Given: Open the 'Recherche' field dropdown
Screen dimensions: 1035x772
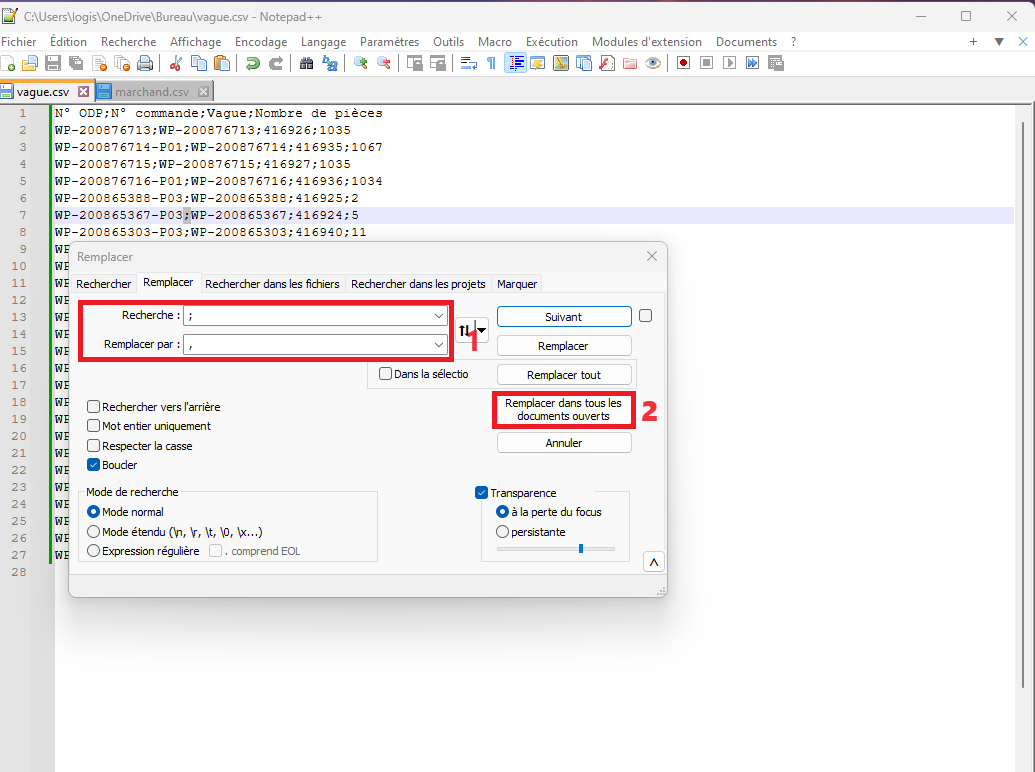Looking at the screenshot, I should 439,316.
